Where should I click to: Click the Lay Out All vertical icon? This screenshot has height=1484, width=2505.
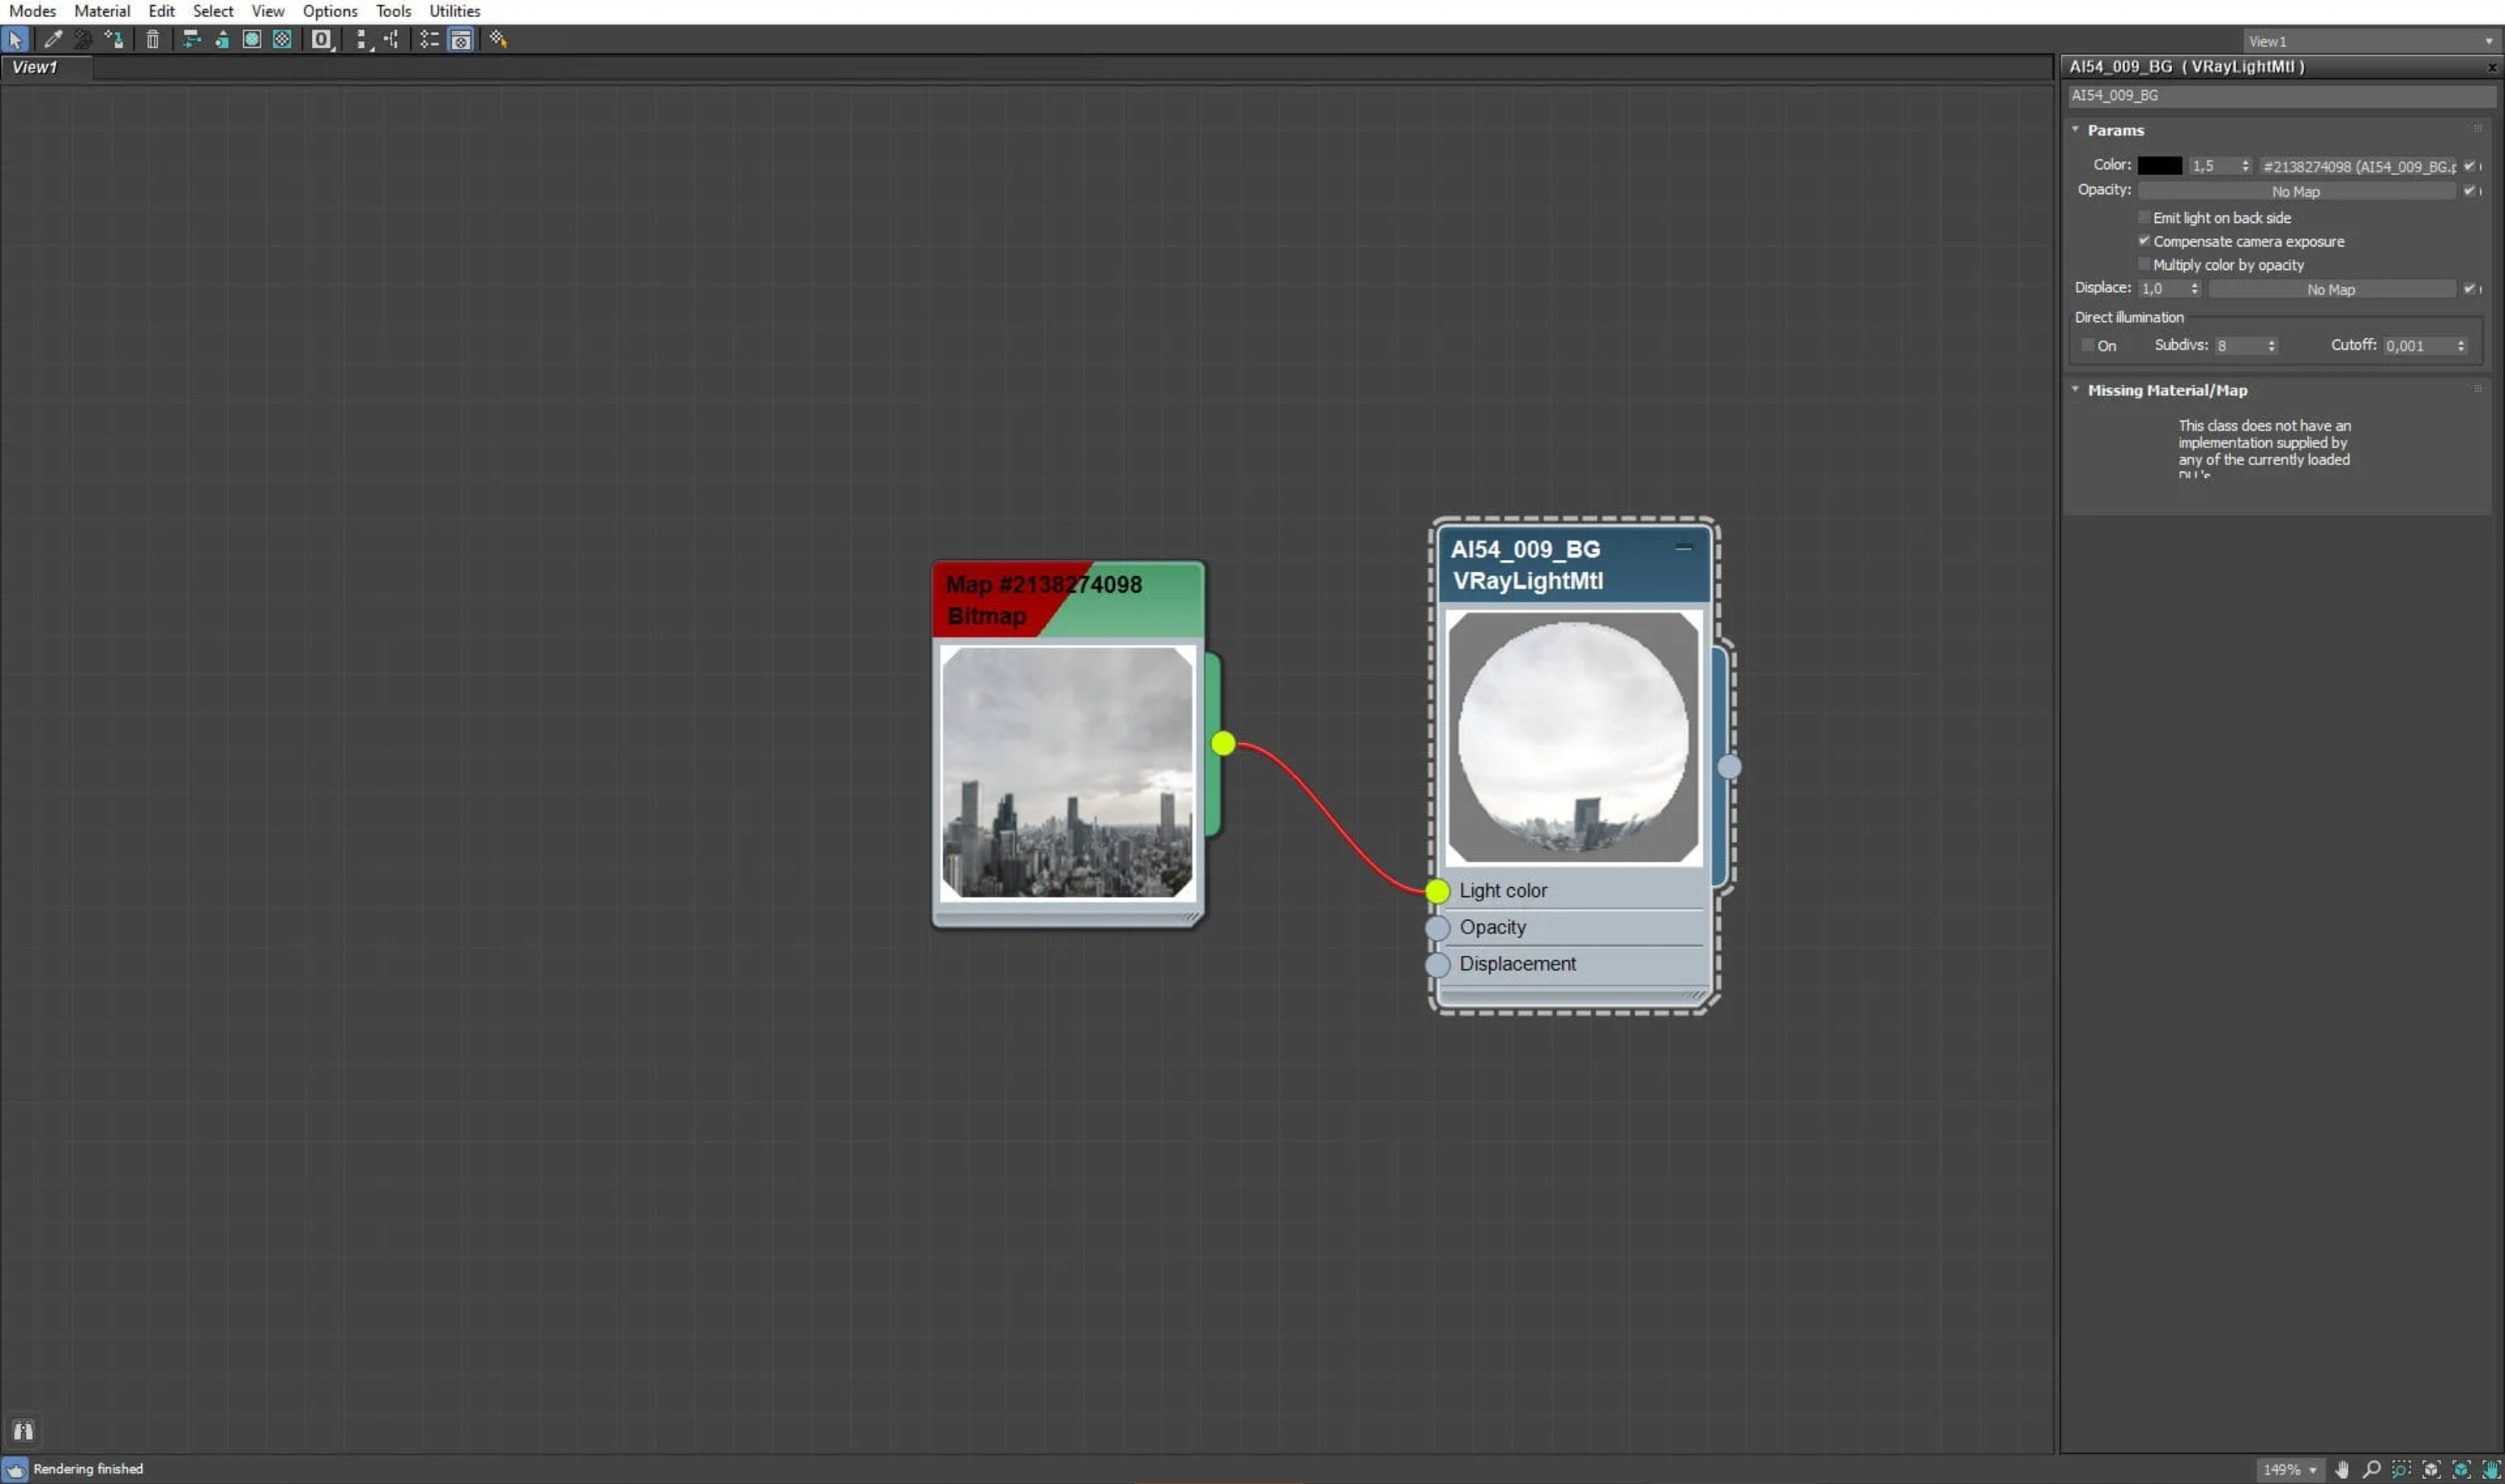[362, 39]
